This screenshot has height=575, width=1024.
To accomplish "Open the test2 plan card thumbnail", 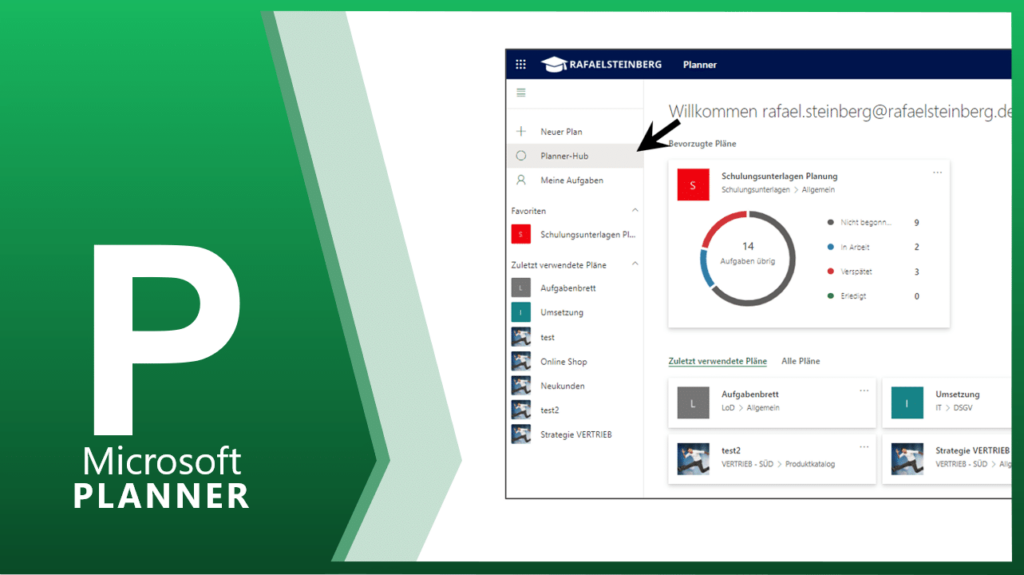I will [x=693, y=458].
